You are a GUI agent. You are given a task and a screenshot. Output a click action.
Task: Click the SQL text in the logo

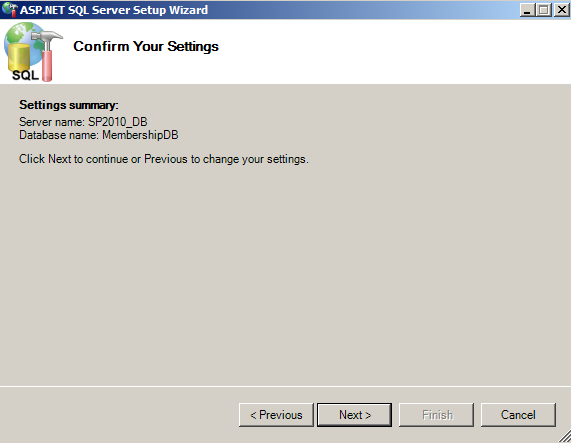point(25,75)
